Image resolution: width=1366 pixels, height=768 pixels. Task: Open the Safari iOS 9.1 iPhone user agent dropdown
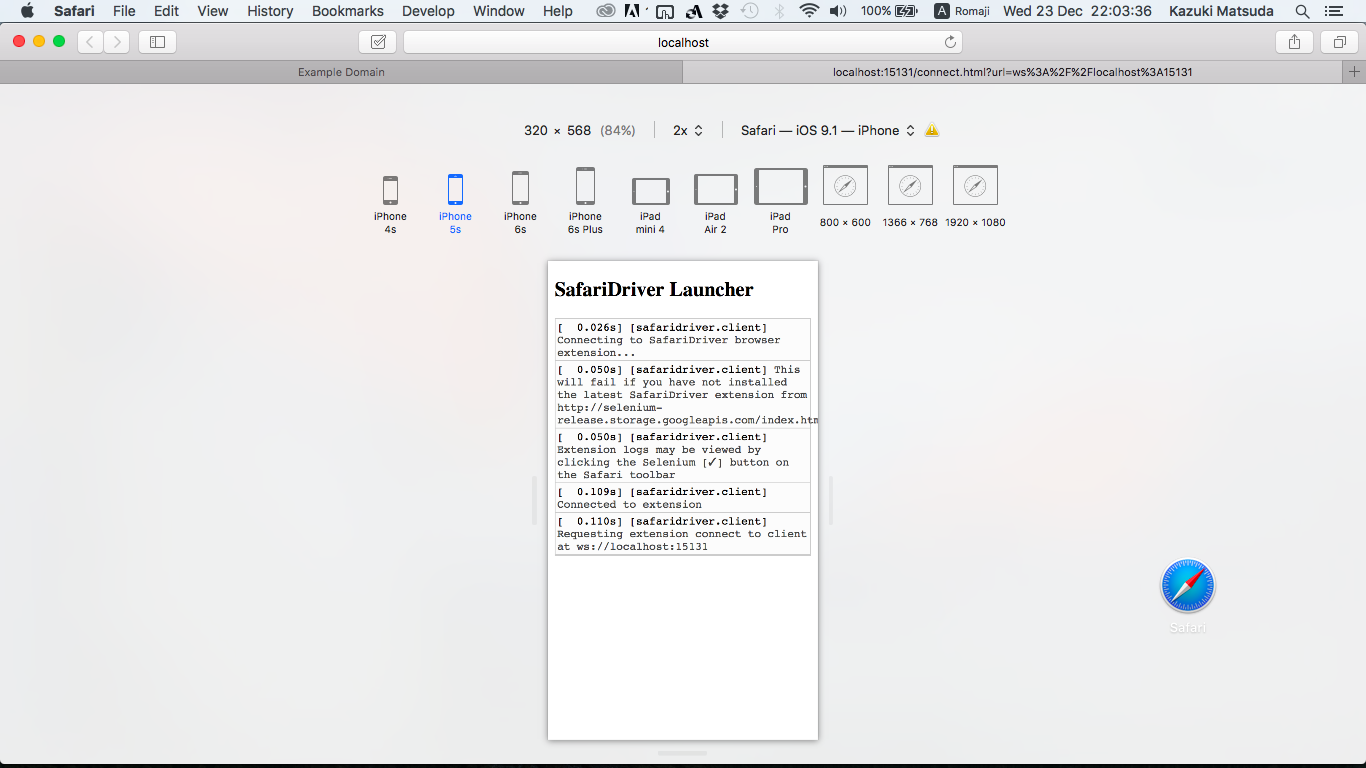828,130
